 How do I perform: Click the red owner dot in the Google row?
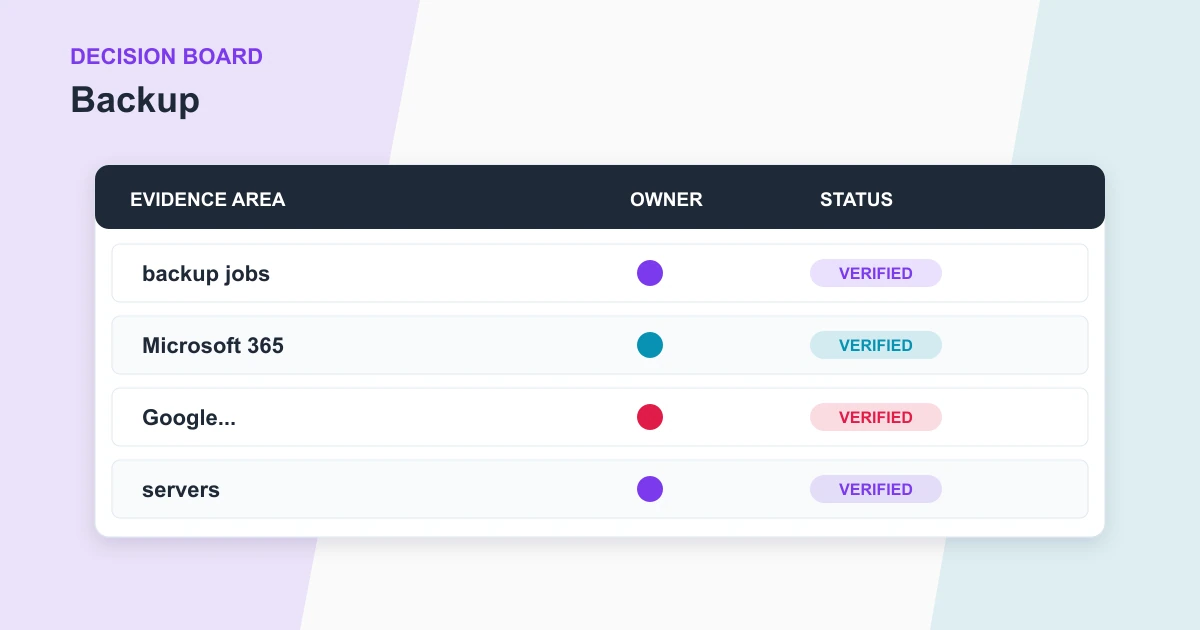pos(650,417)
